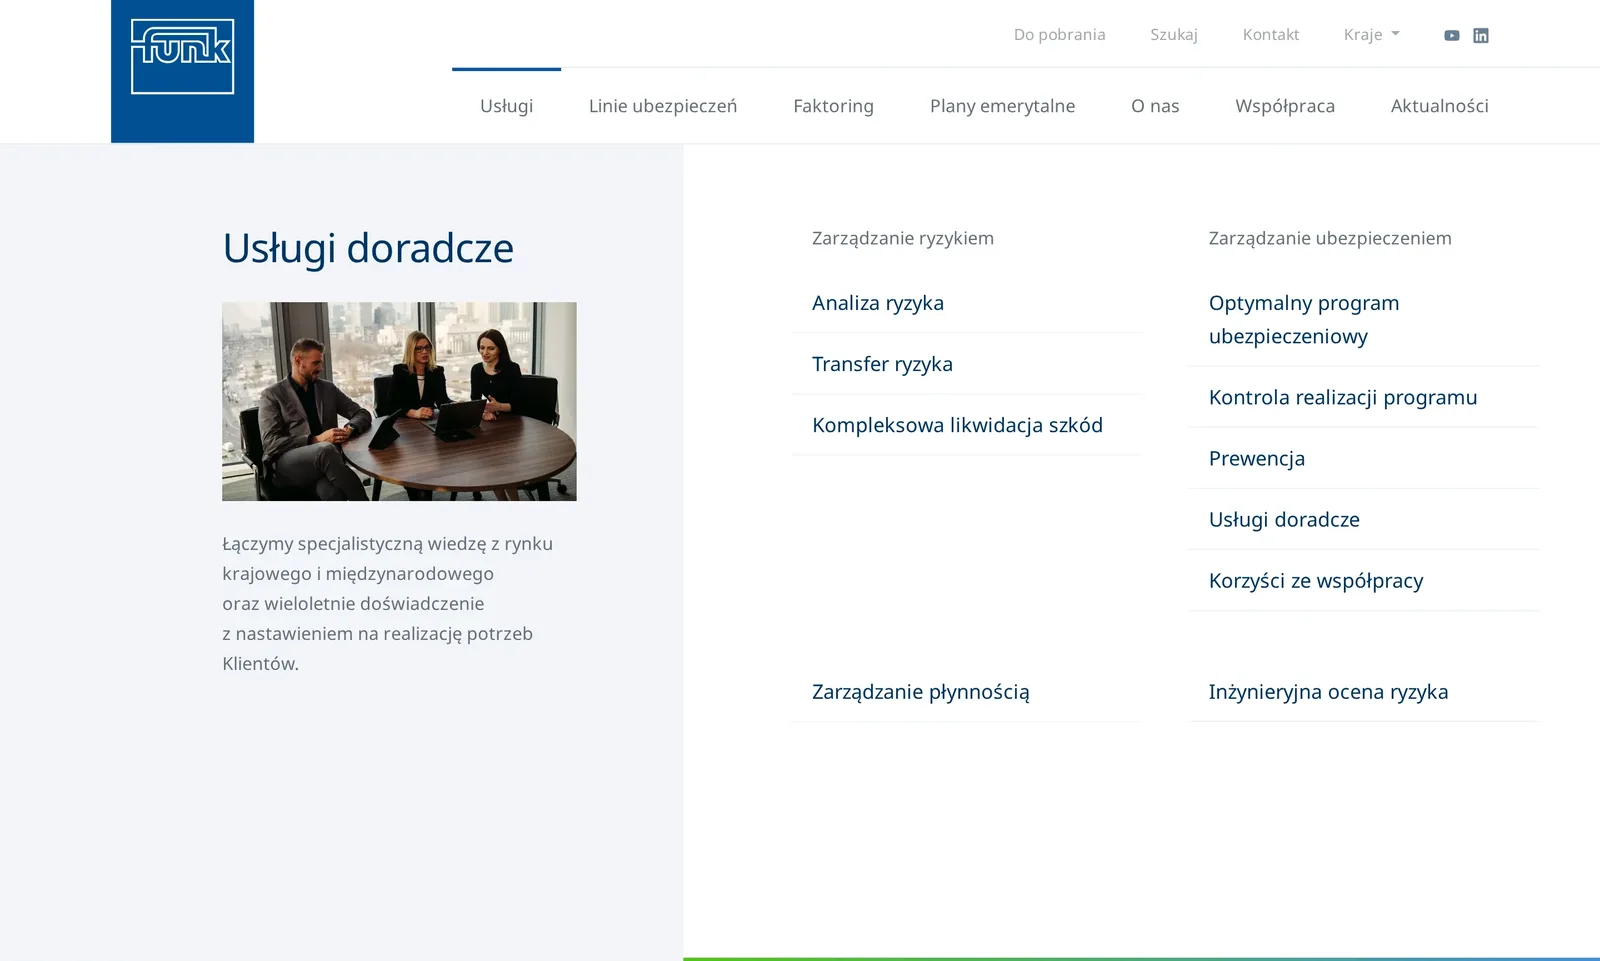Open the LinkedIn icon link
The width and height of the screenshot is (1600, 961).
pos(1481,35)
